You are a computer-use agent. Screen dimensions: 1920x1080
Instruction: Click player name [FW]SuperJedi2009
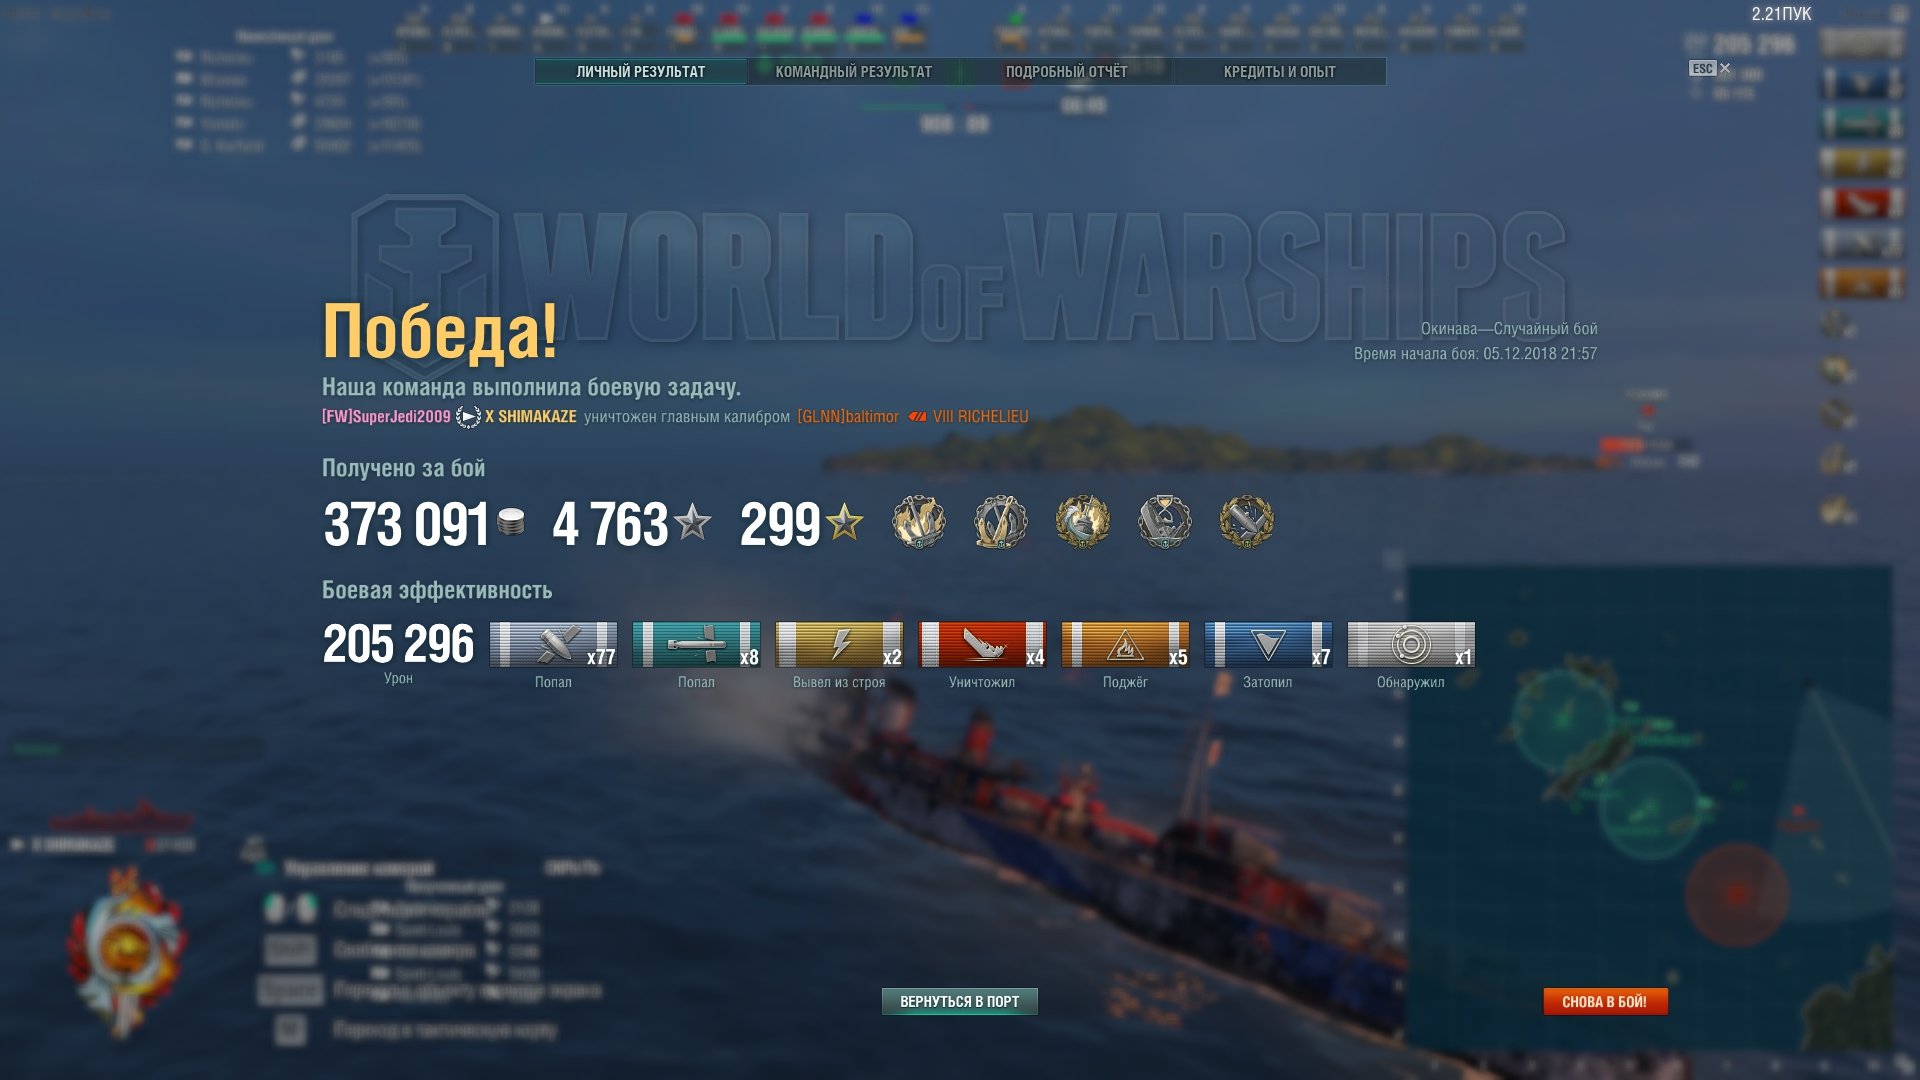pos(386,417)
